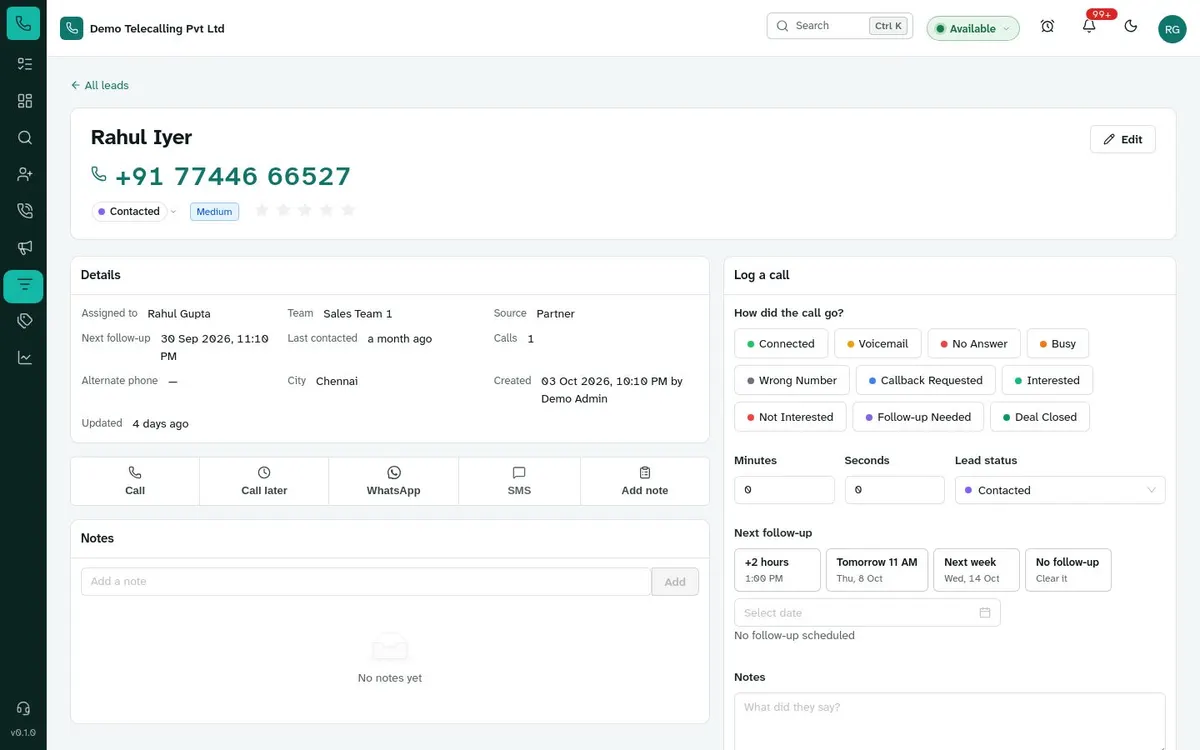1200x750 pixels.
Task: Select the No Answer call outcome
Action: click(x=974, y=344)
